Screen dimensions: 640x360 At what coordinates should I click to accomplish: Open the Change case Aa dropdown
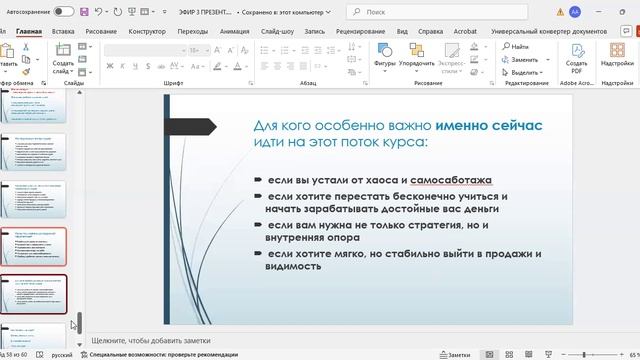click(x=198, y=66)
